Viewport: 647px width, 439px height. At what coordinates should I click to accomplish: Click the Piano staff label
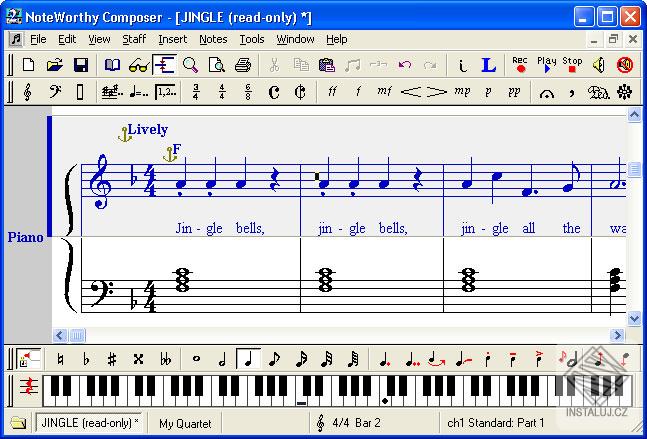pyautogui.click(x=25, y=237)
